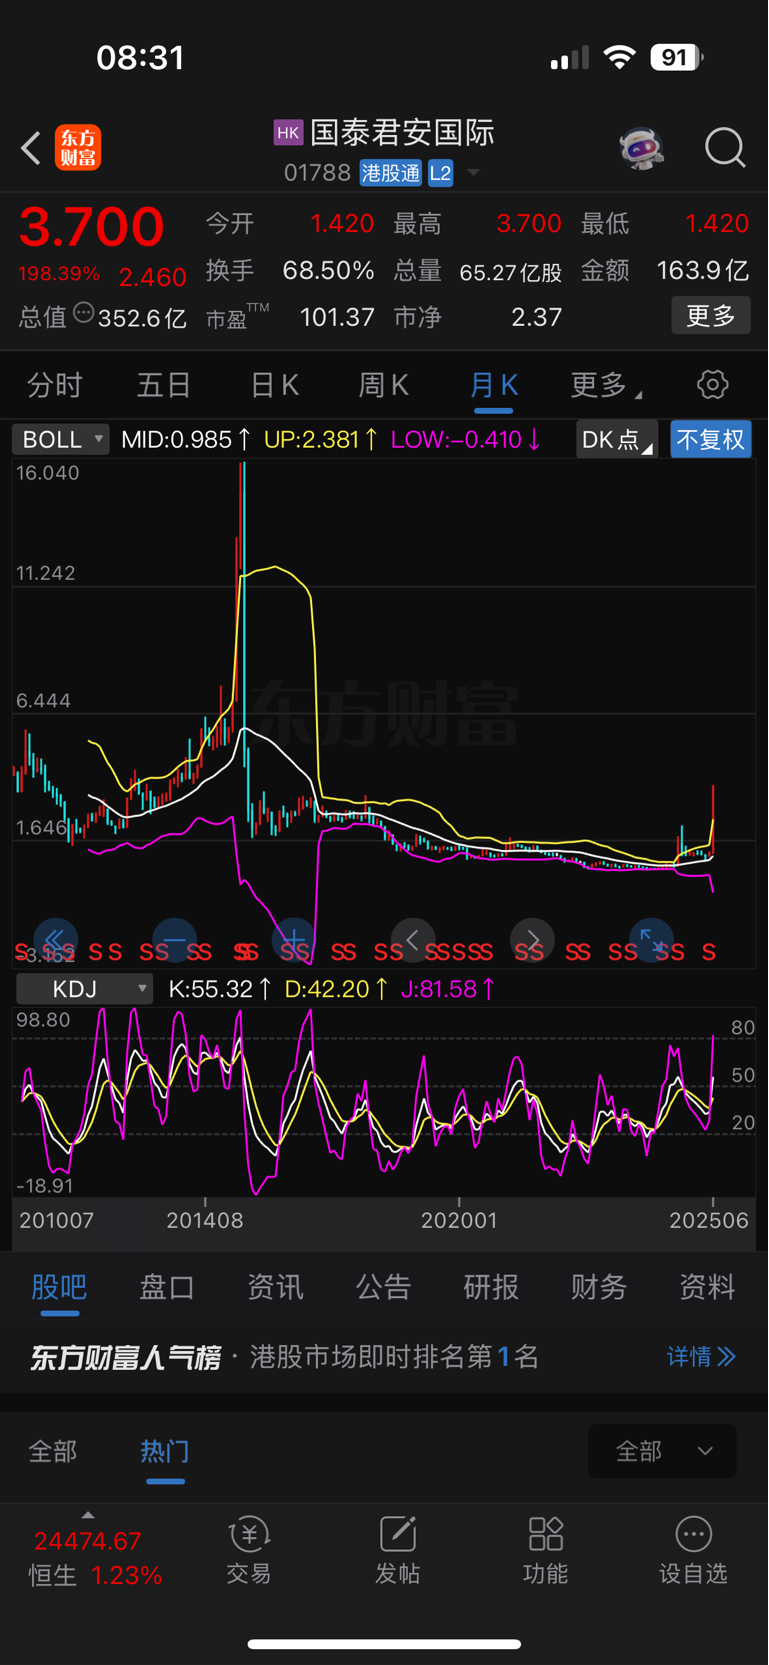Tap 东方财富人气榜 ranking banner text
This screenshot has height=1665, width=769.
point(125,1357)
